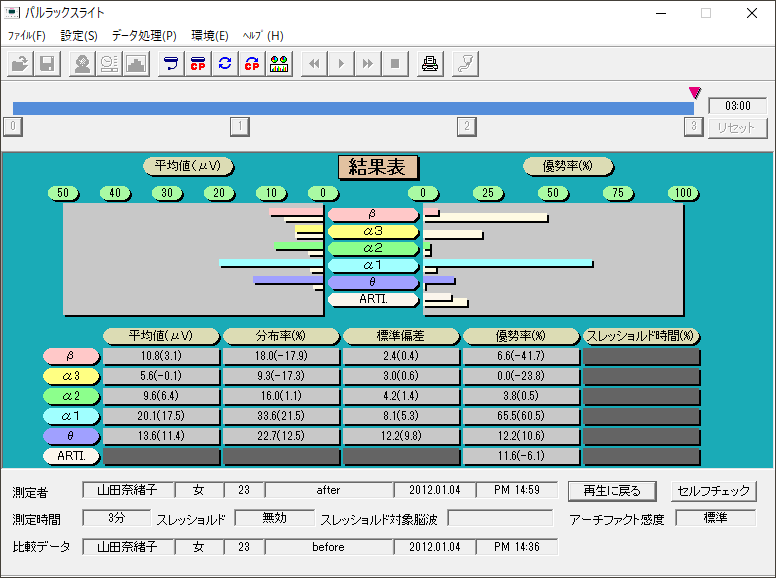Open the データ処理(P) menu
Screen dimensions: 776x578
click(x=144, y=36)
